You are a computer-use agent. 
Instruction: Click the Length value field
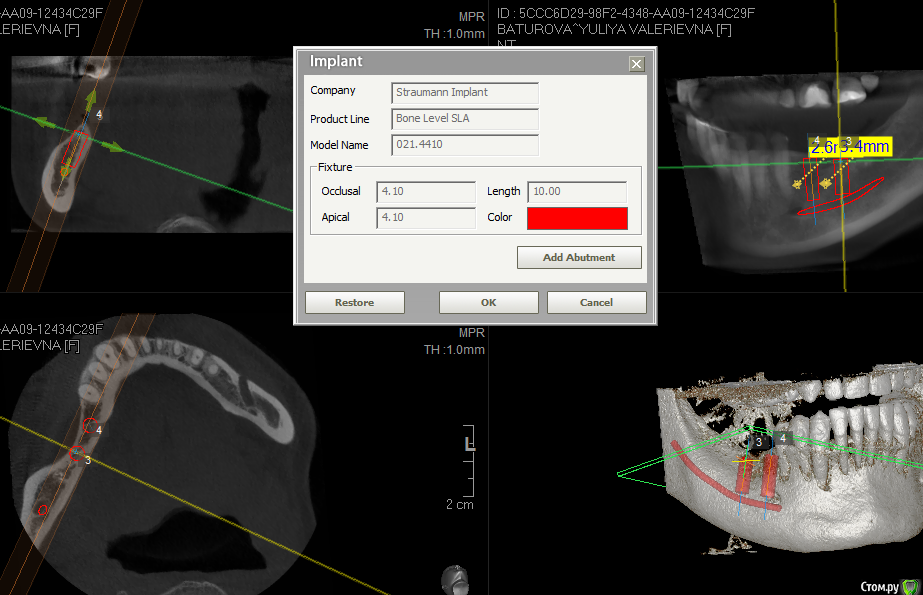click(576, 191)
